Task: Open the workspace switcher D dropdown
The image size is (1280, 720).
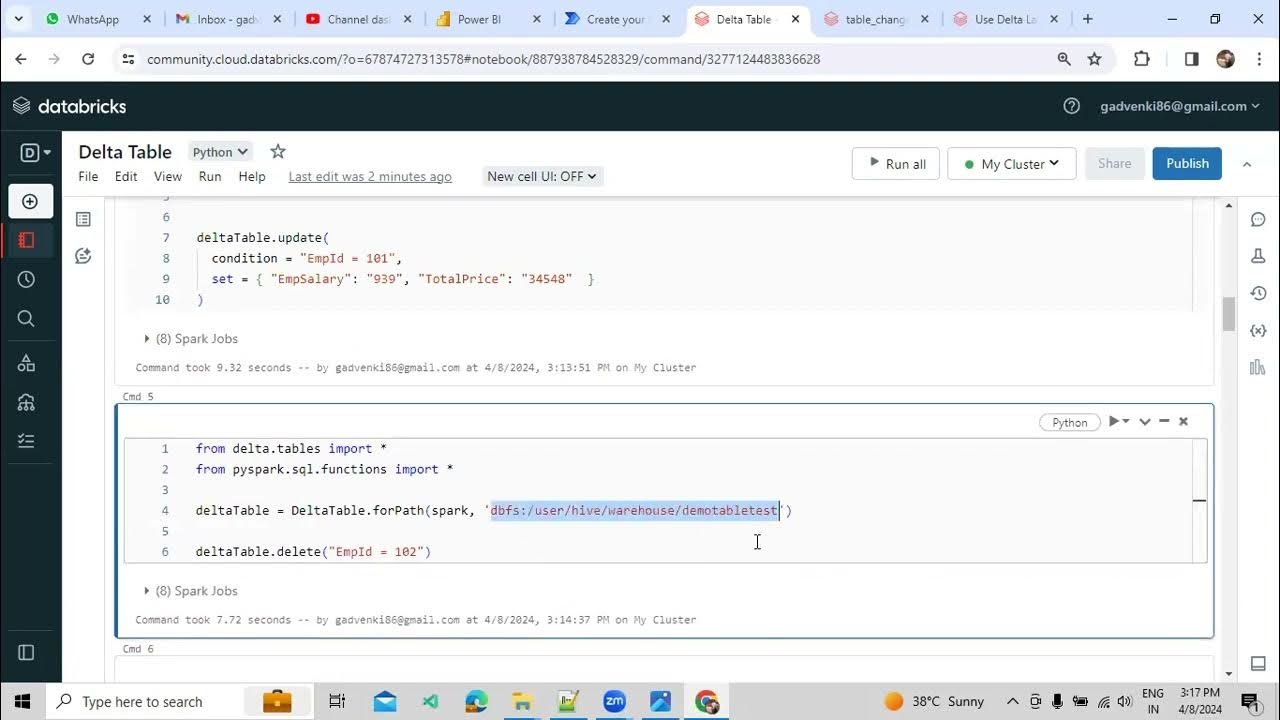Action: coord(35,153)
